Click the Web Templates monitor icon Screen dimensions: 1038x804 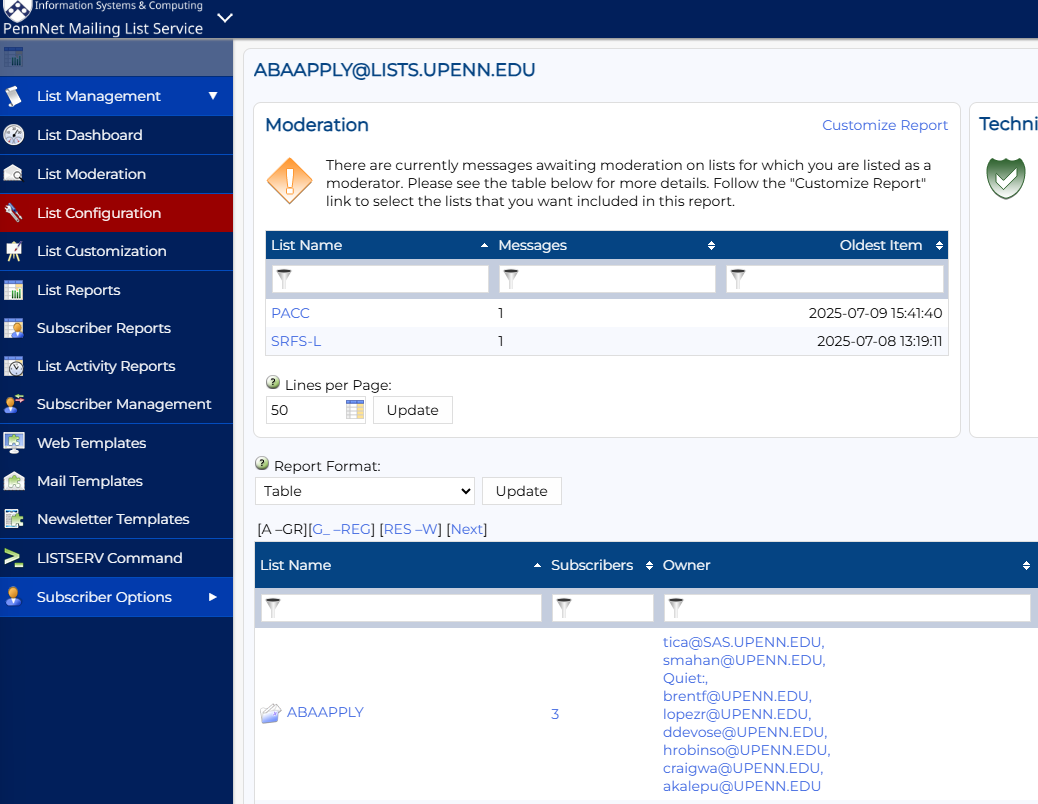pos(14,443)
